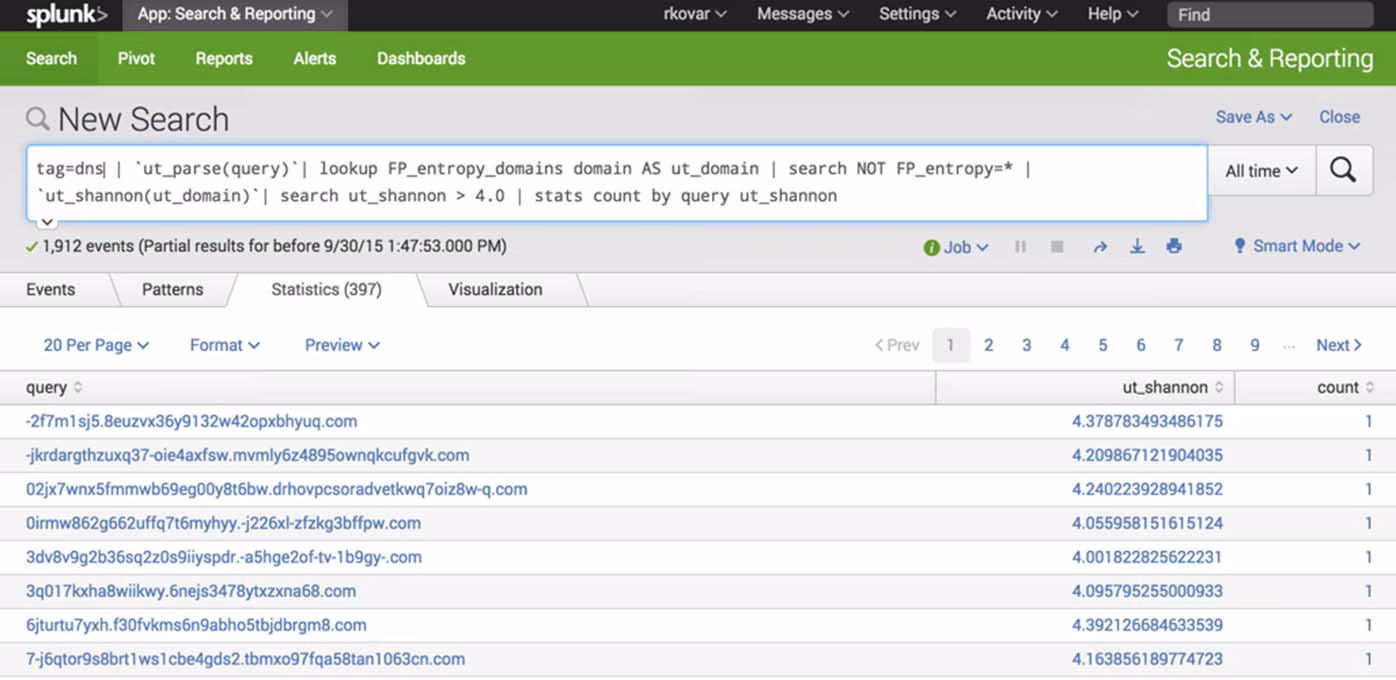Close the New Search view

1339,116
